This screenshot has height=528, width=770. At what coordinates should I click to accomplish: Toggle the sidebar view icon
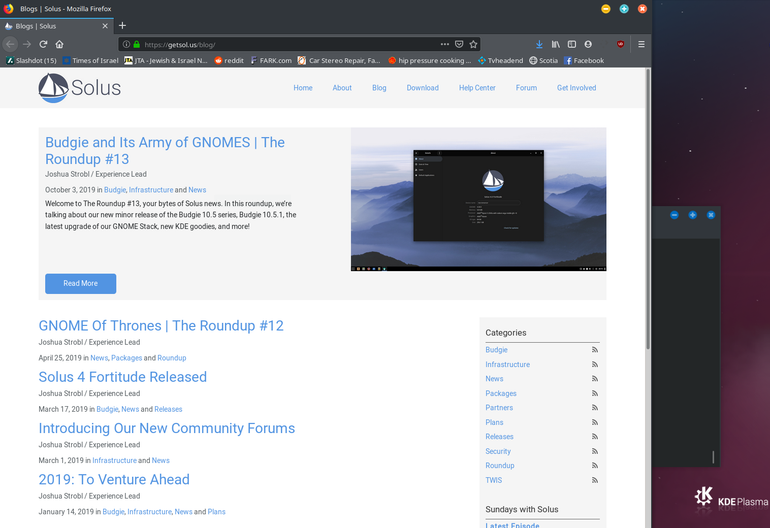click(x=572, y=44)
